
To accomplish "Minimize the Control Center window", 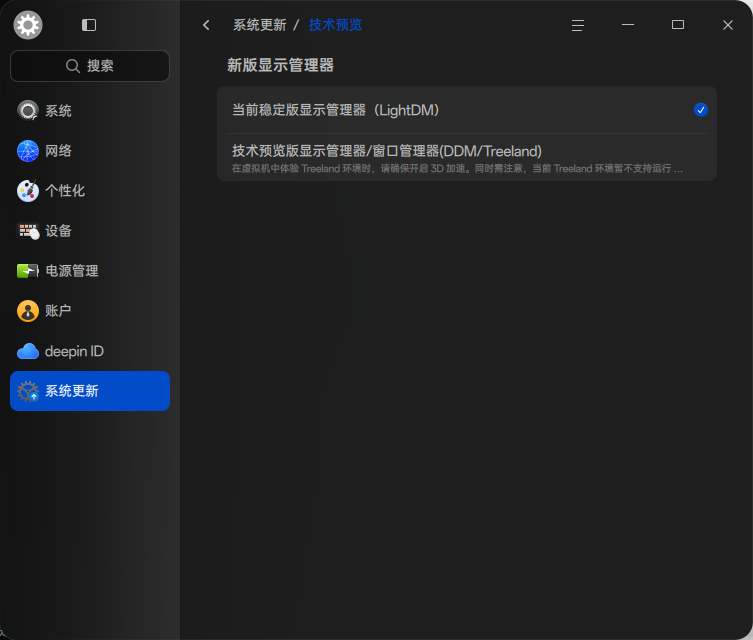I will tap(628, 25).
